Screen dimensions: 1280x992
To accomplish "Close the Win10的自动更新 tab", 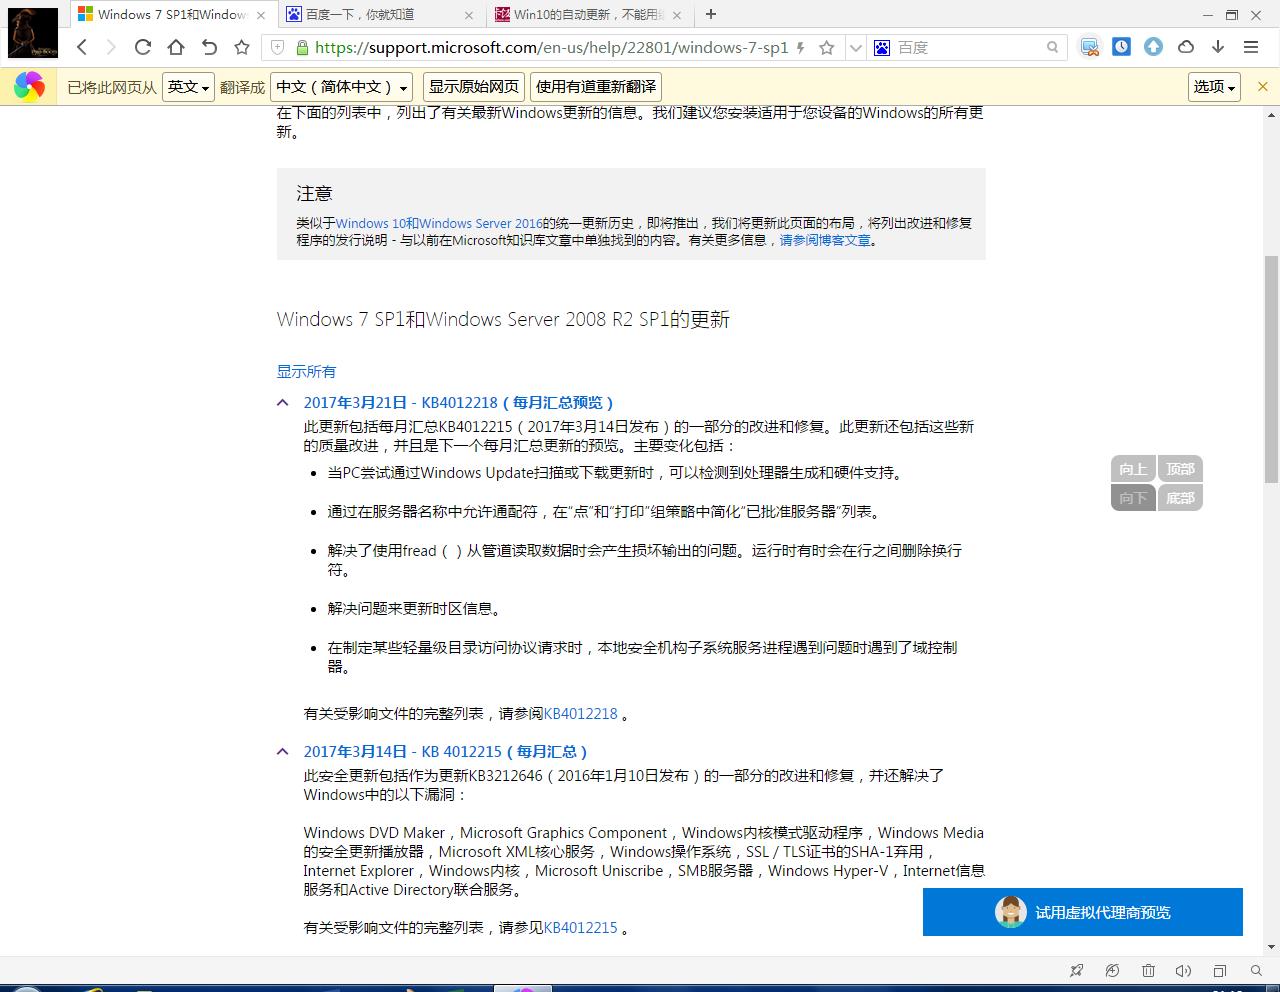I will click(677, 15).
